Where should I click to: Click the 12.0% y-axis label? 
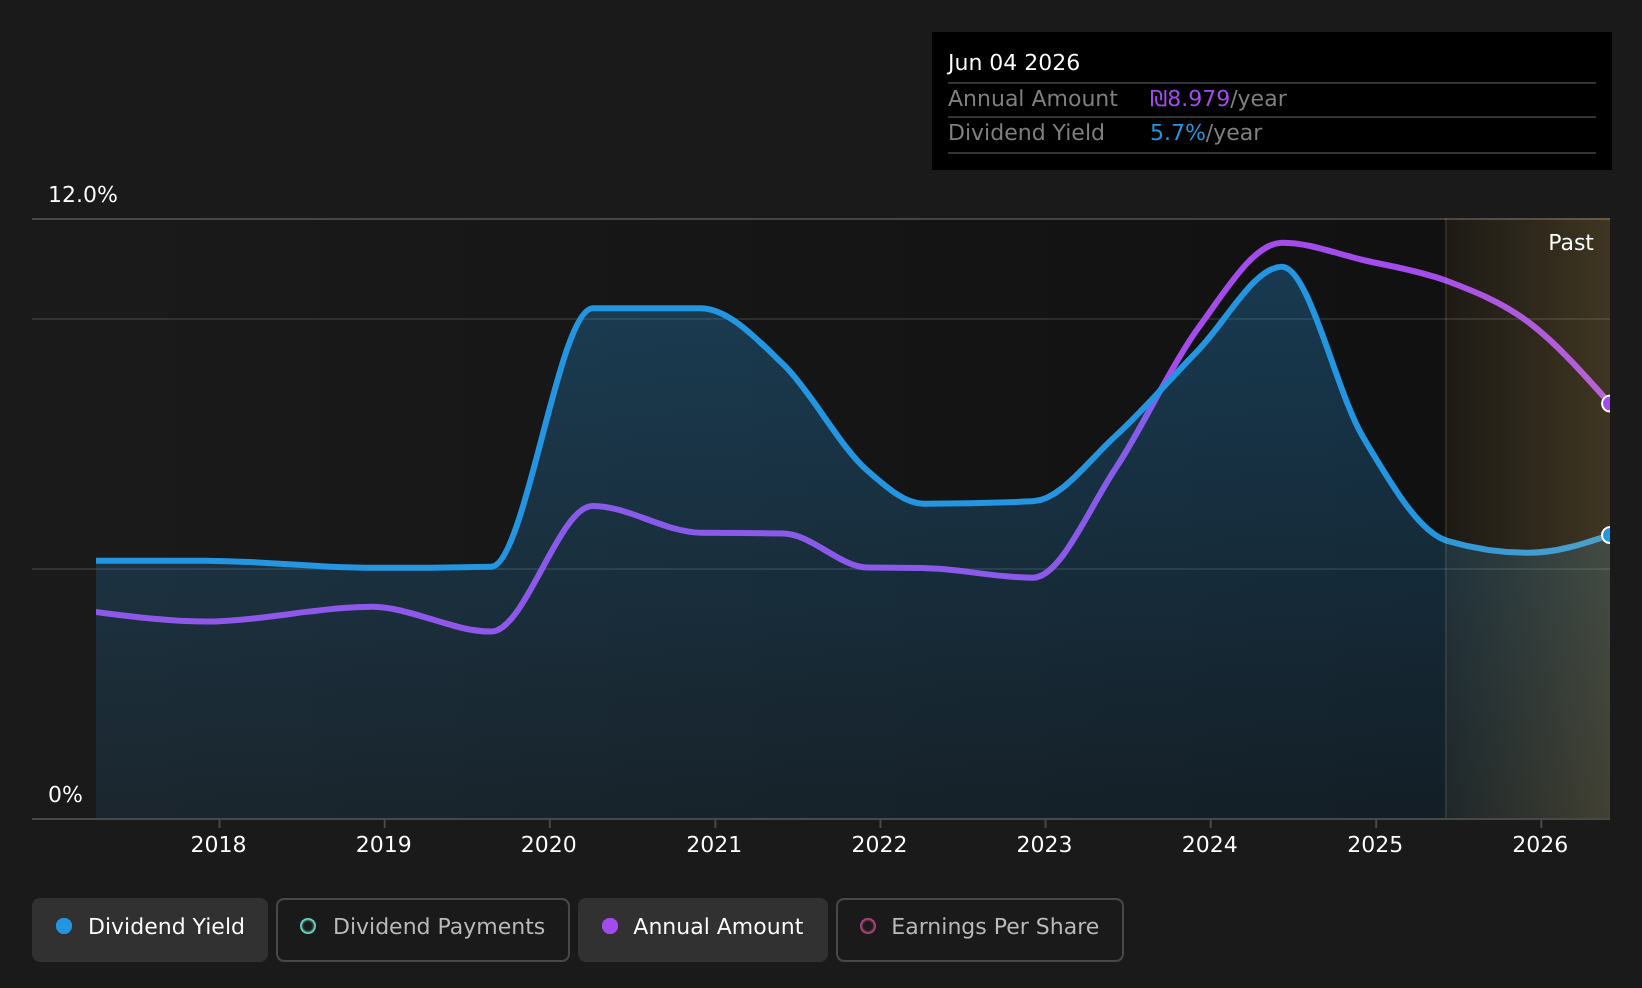pyautogui.click(x=83, y=195)
